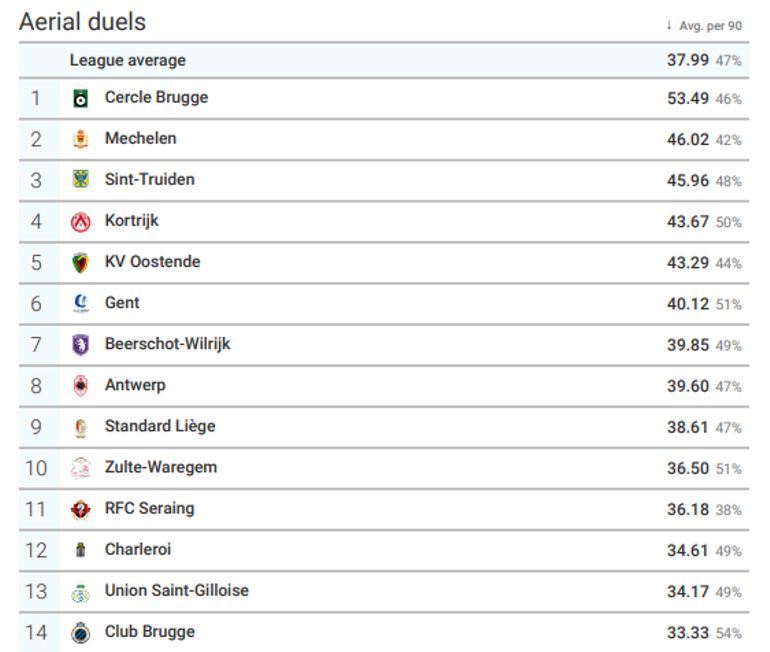Select the Charleroi team name
770x652 pixels.
point(138,549)
